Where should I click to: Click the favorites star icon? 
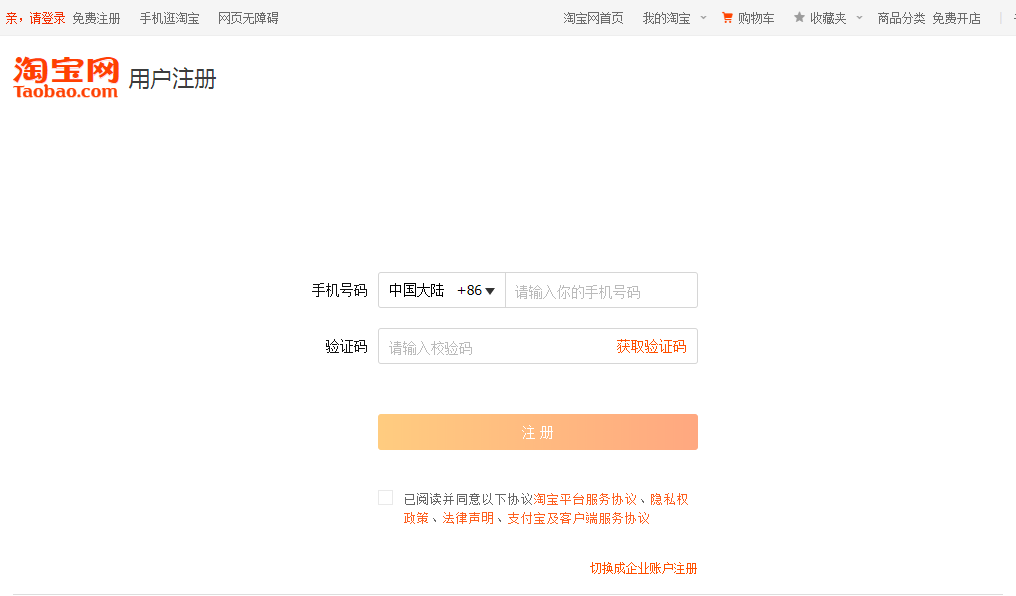[x=799, y=17]
